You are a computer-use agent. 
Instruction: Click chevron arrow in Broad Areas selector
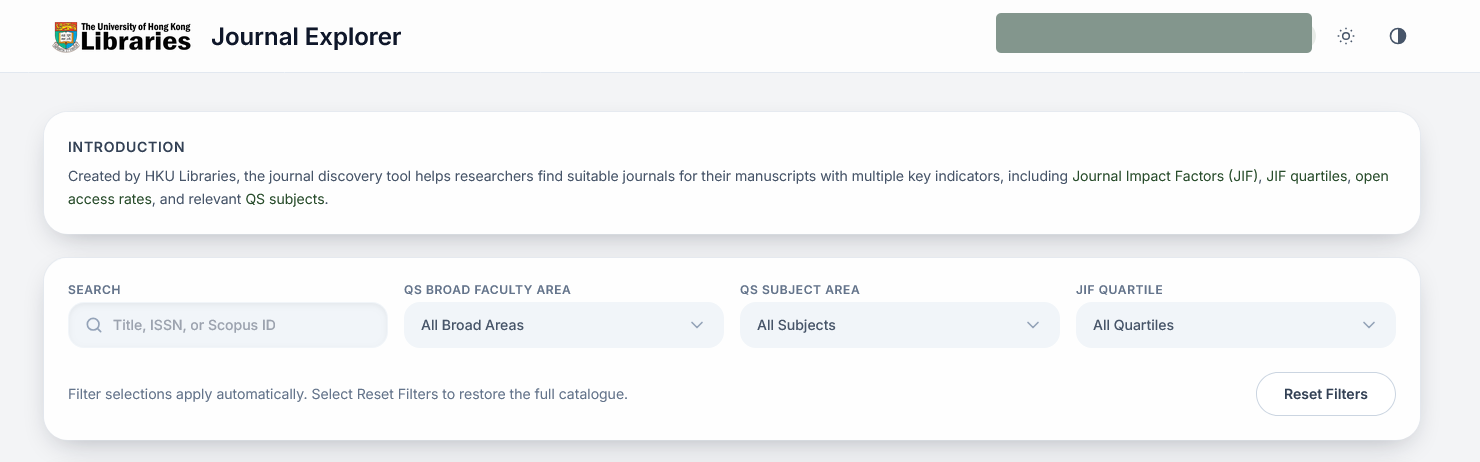pyautogui.click(x=697, y=325)
